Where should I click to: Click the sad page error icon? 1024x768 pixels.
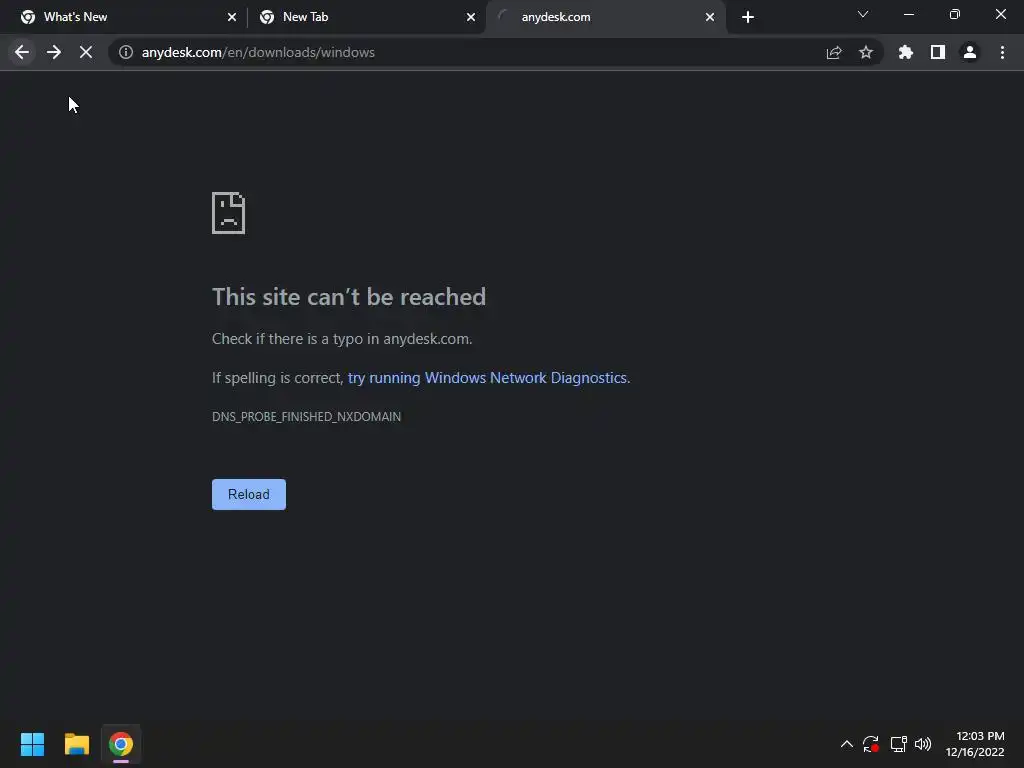tap(229, 213)
